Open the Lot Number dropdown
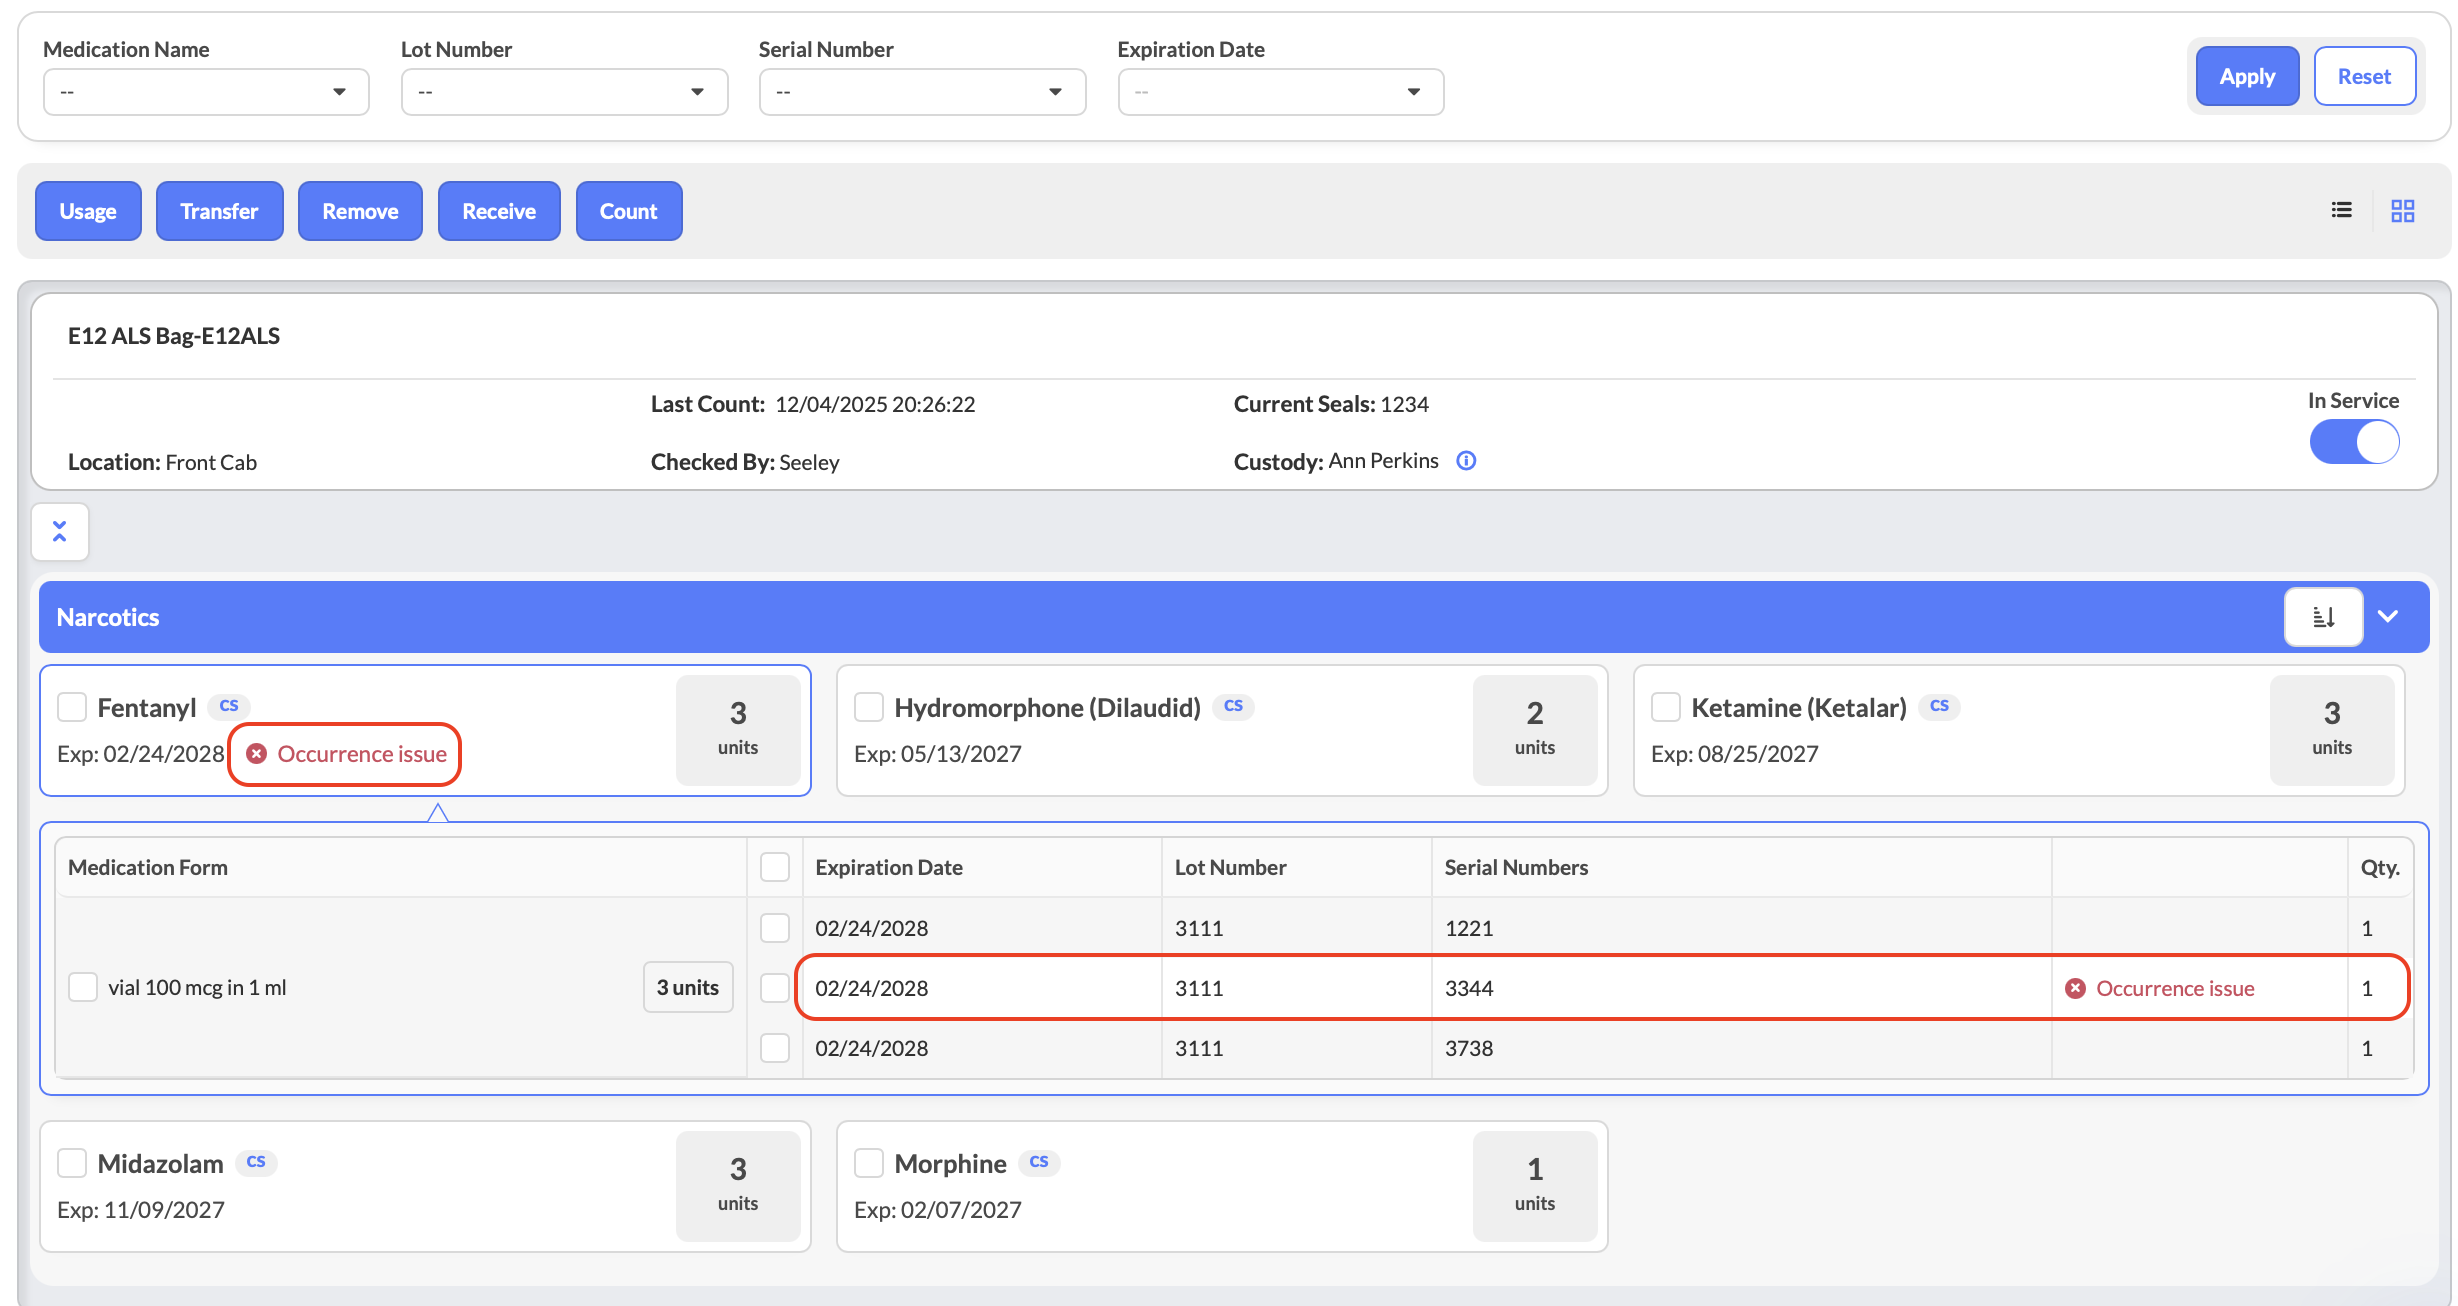Viewport: 2458px width, 1306px height. click(564, 92)
